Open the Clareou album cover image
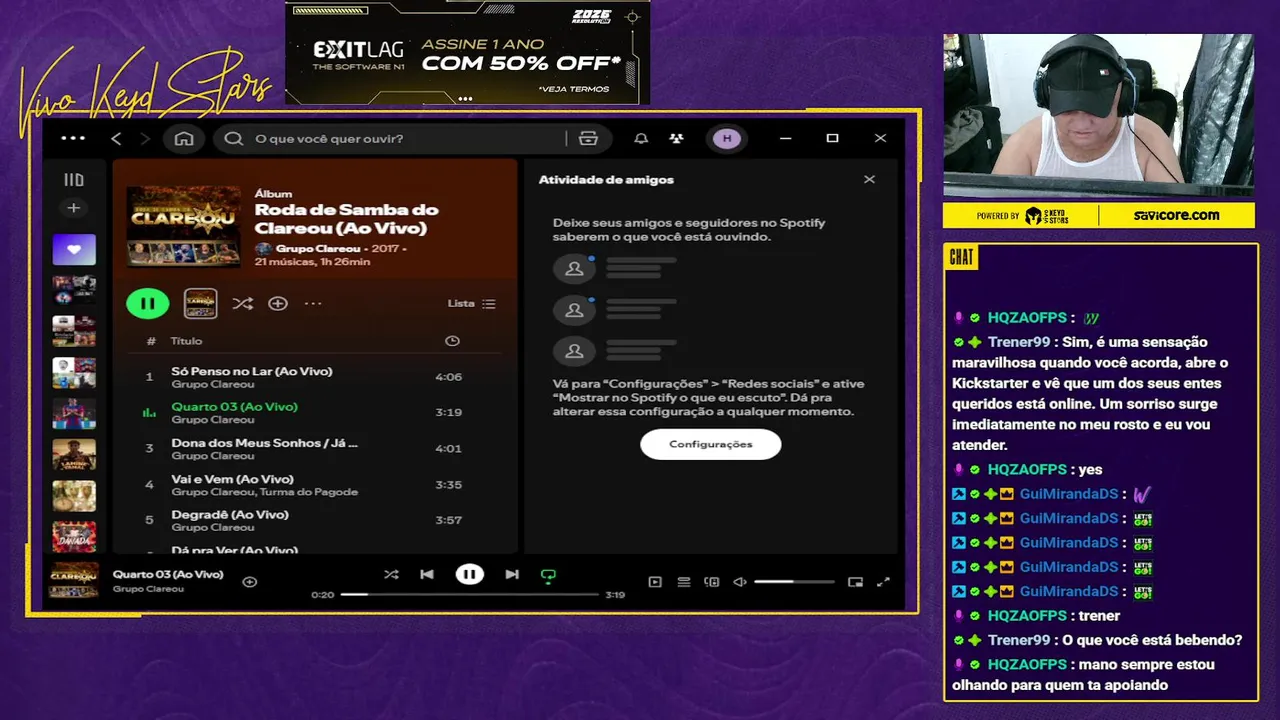The height and width of the screenshot is (720, 1280). pyautogui.click(x=184, y=226)
